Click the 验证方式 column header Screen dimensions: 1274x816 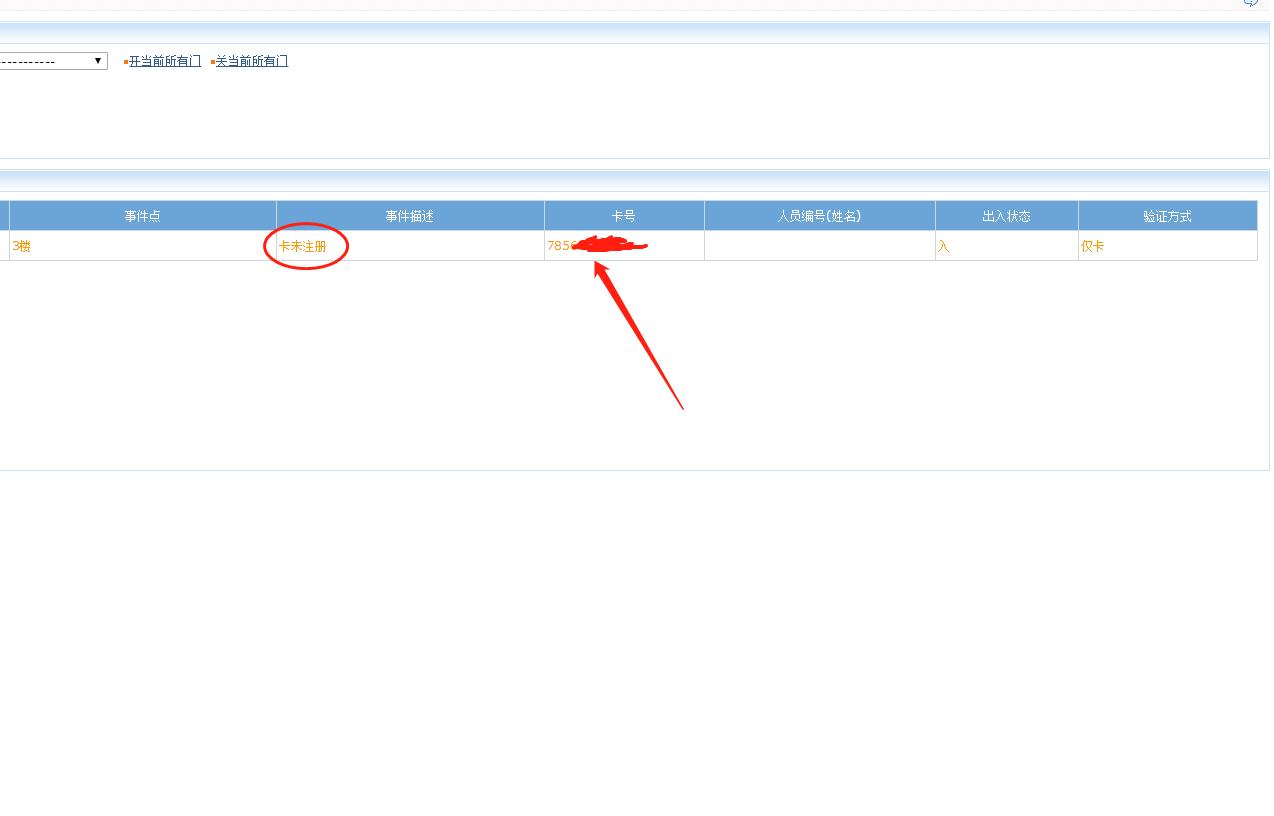coord(1168,216)
